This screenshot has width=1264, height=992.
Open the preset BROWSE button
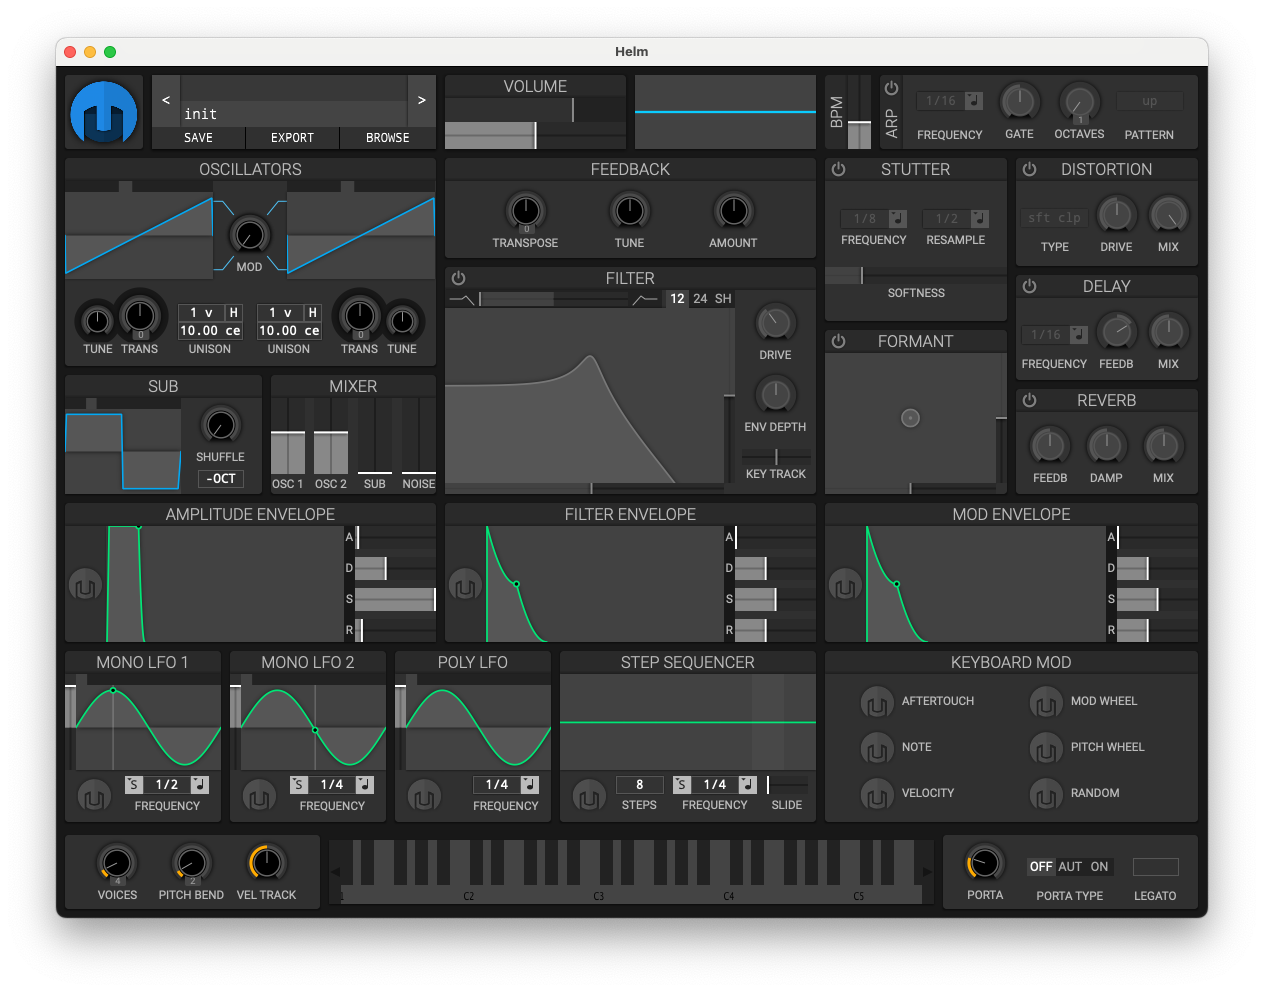point(388,138)
